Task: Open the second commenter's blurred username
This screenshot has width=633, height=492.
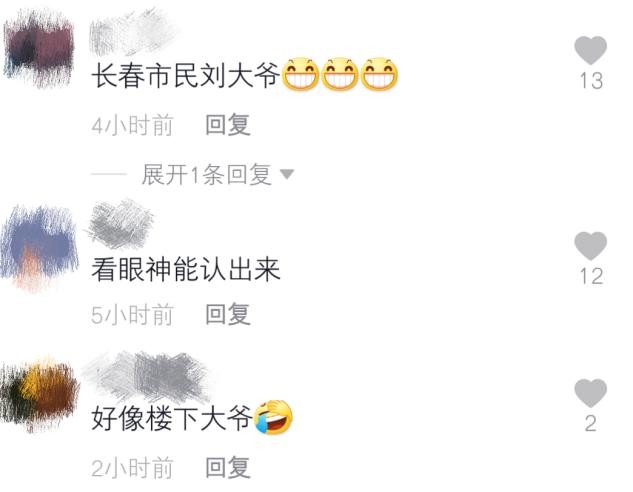Action: 119,224
